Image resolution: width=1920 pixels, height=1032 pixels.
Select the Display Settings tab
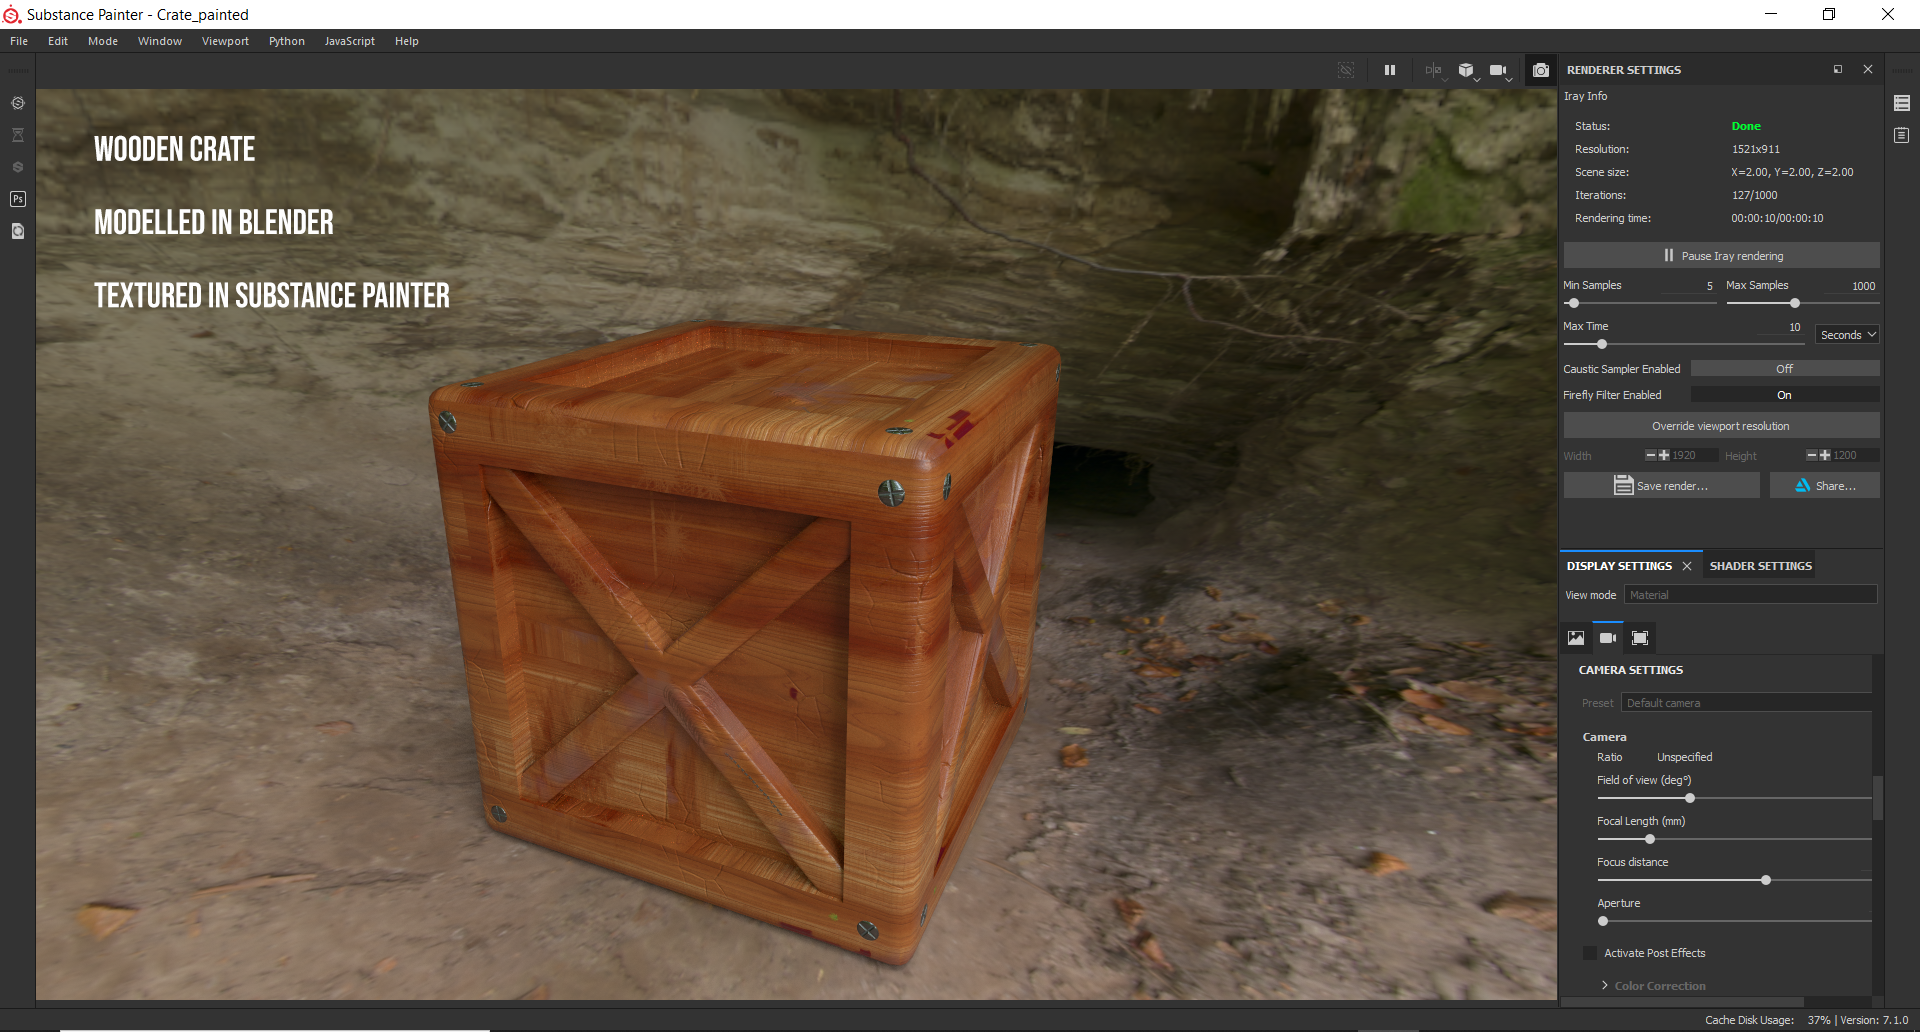(1619, 566)
